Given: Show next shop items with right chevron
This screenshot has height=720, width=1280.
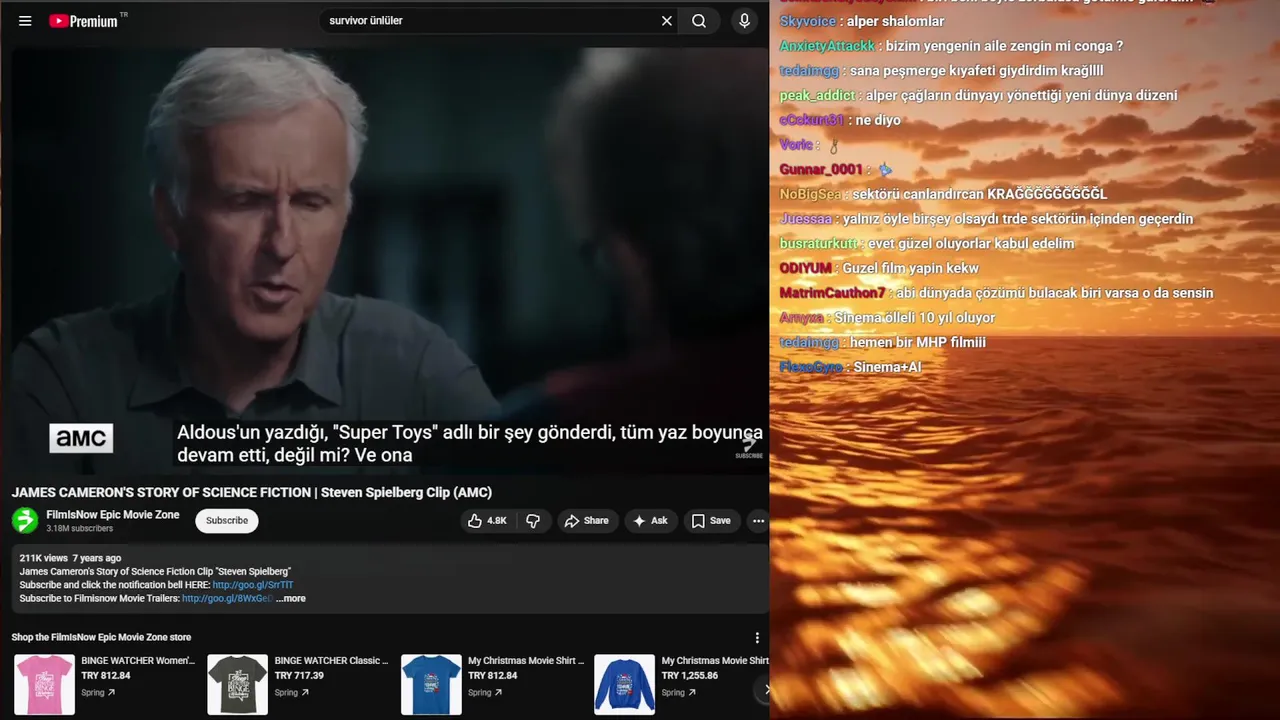Looking at the screenshot, I should click(x=766, y=689).
